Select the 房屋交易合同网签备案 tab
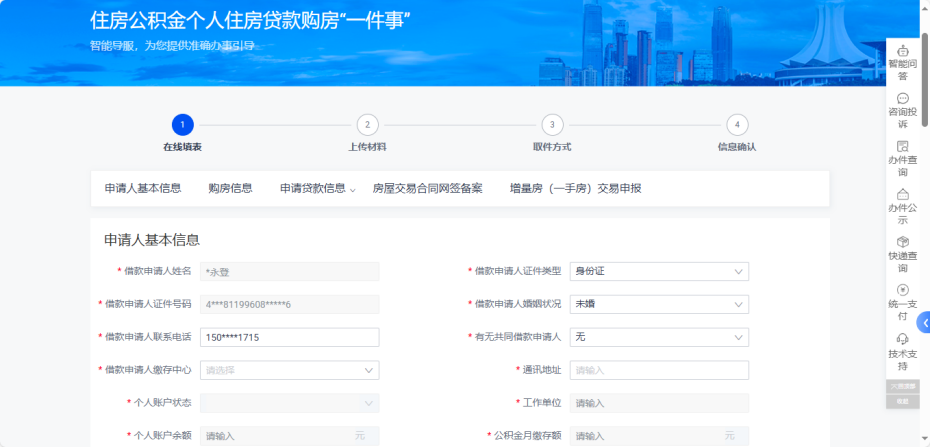The height and width of the screenshot is (447, 930). coord(427,188)
